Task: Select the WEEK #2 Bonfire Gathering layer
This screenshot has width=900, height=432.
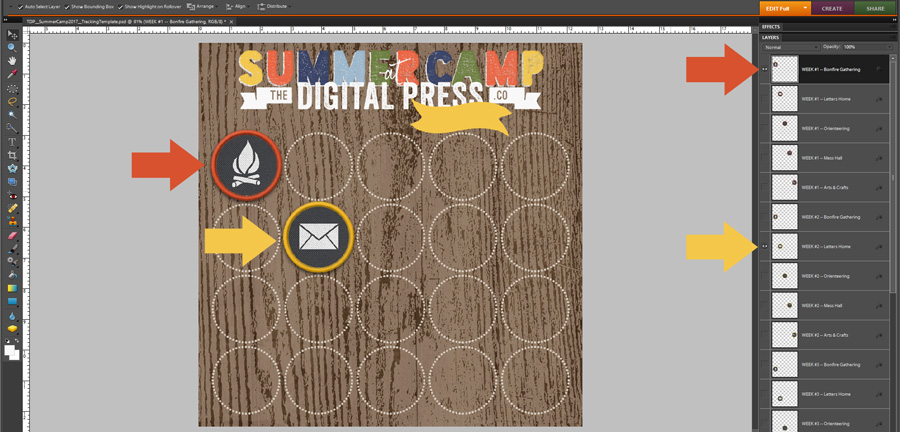Action: coord(824,217)
